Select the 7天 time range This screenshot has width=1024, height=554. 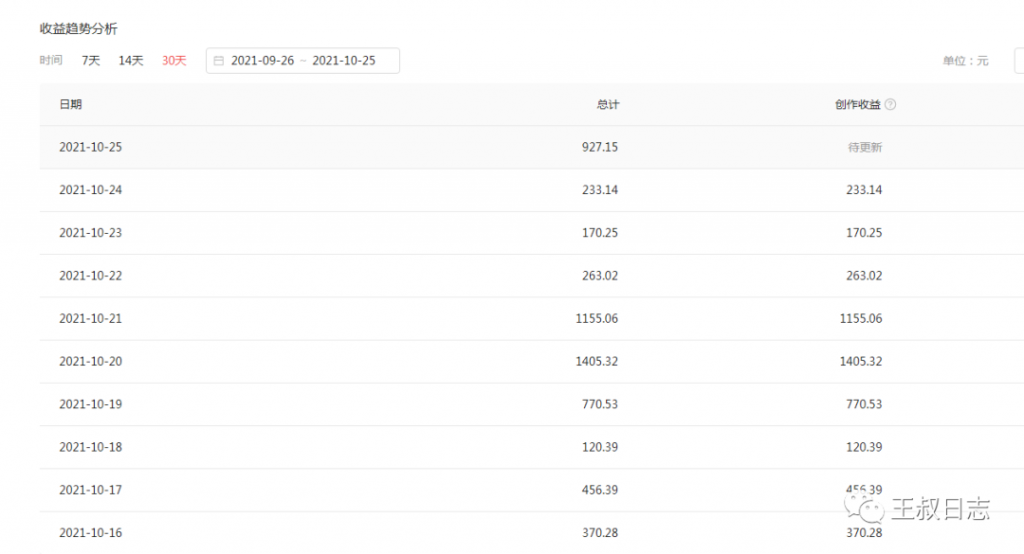coord(91,61)
